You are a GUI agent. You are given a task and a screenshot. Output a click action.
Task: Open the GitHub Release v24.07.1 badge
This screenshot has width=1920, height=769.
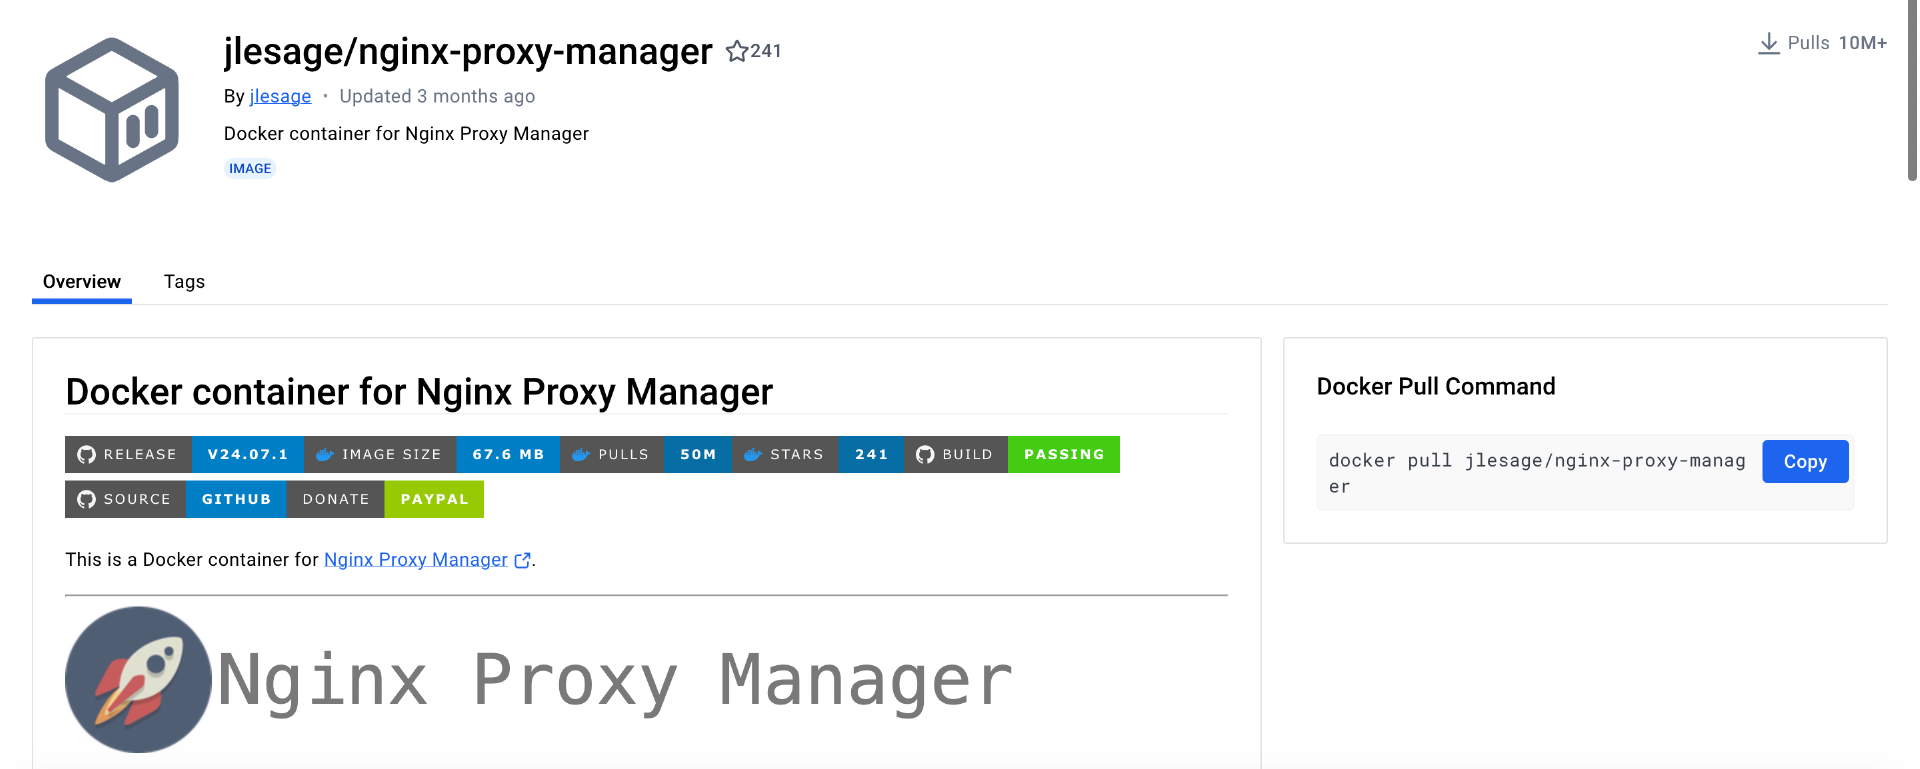(184, 454)
